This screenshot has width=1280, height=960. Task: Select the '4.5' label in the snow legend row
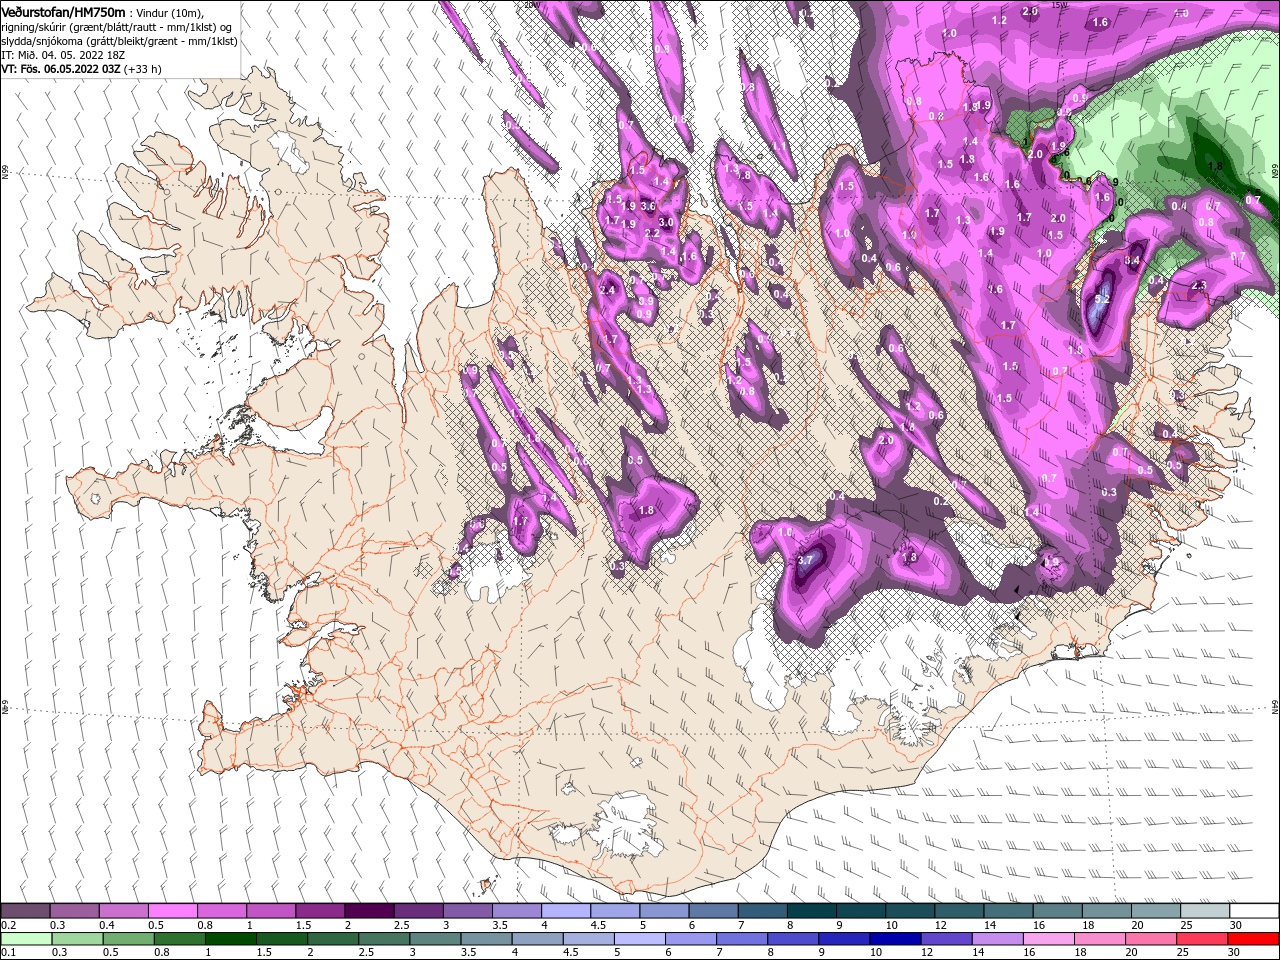click(597, 925)
